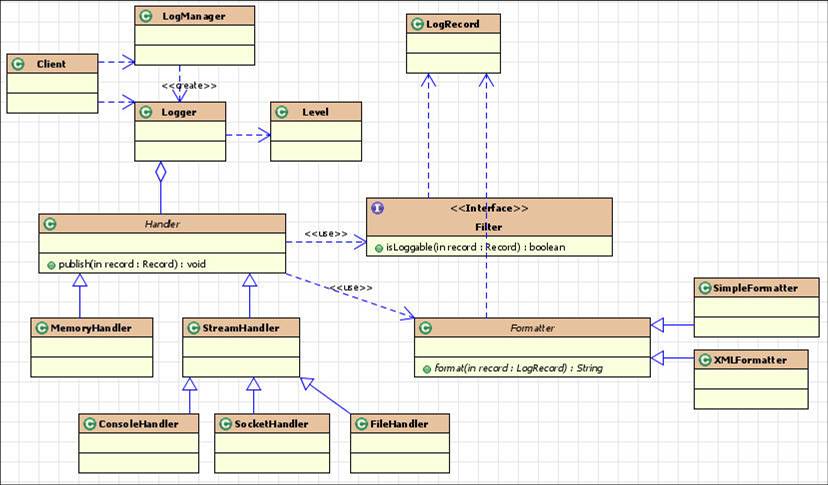This screenshot has height=485, width=828.
Task: Click the green icon on XMLFormatter
Action: 704,360
